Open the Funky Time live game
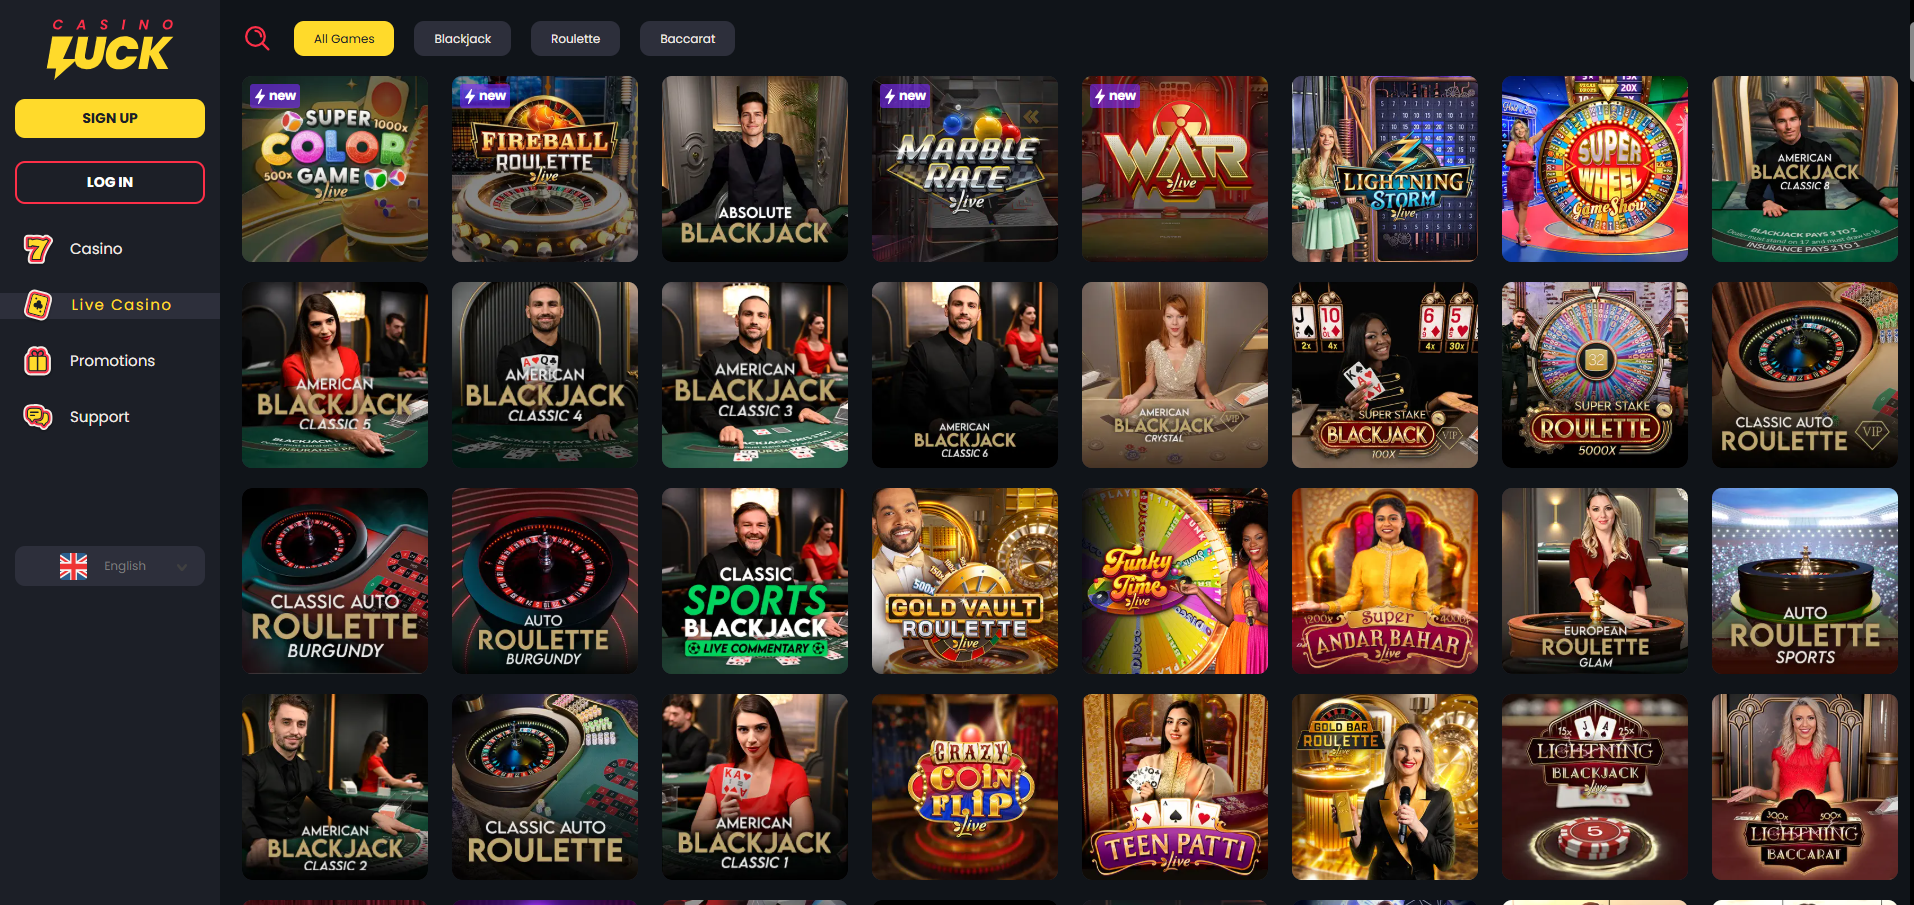The image size is (1914, 905). (x=1175, y=581)
